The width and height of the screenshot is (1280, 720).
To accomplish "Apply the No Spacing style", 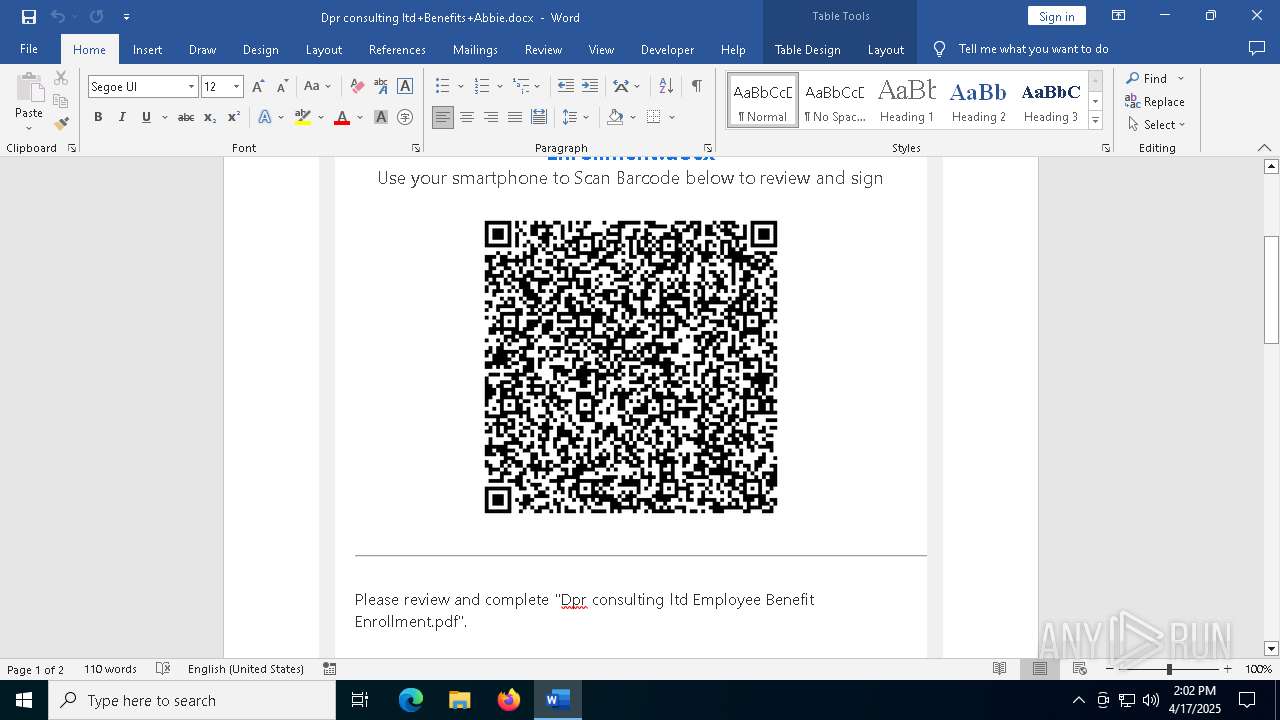I will click(835, 100).
